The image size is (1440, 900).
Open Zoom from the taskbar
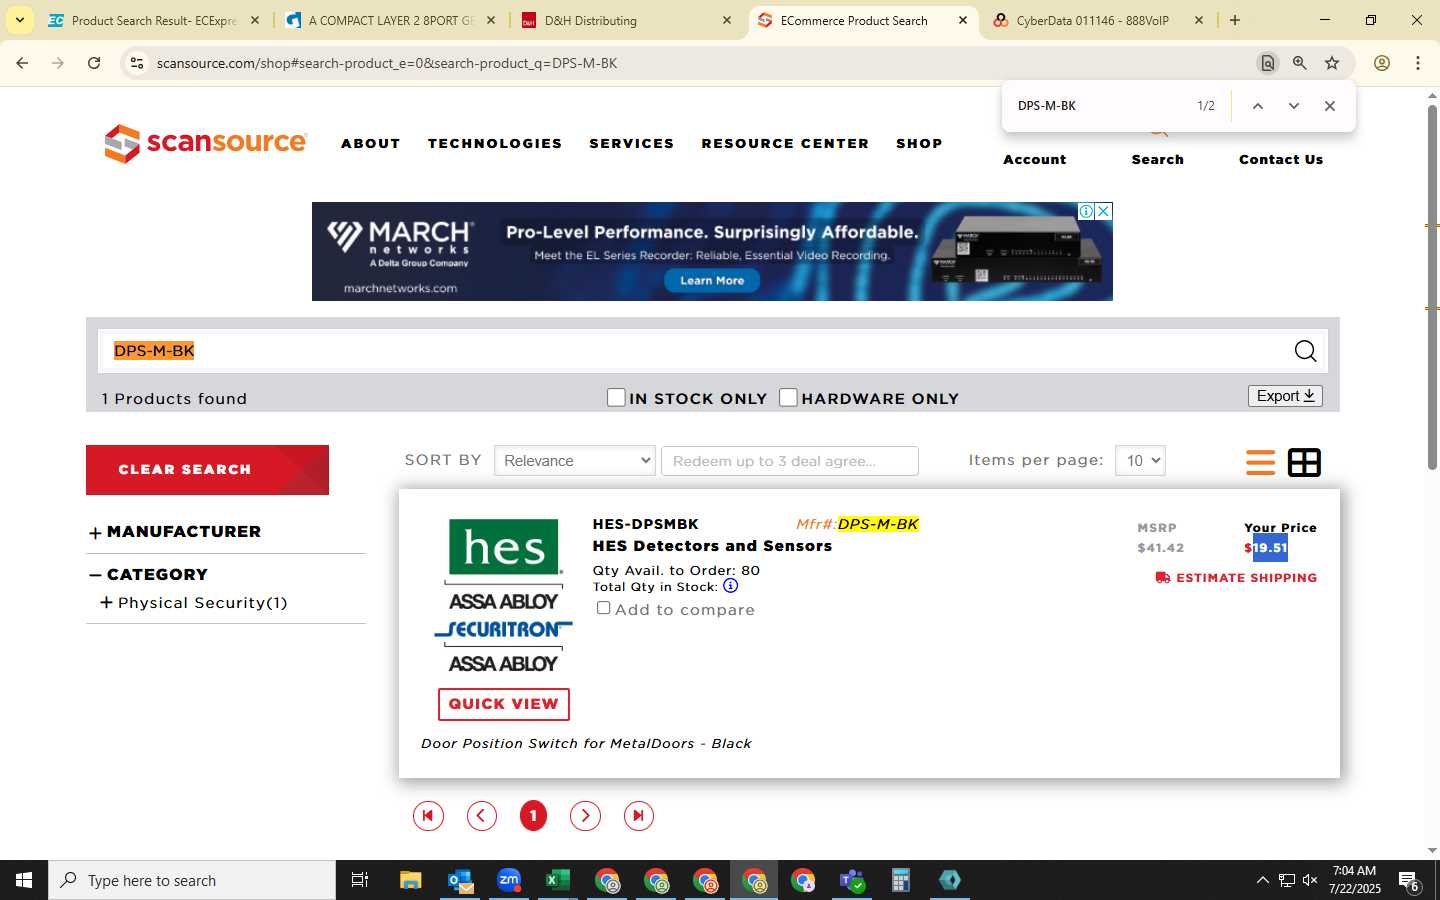click(509, 880)
